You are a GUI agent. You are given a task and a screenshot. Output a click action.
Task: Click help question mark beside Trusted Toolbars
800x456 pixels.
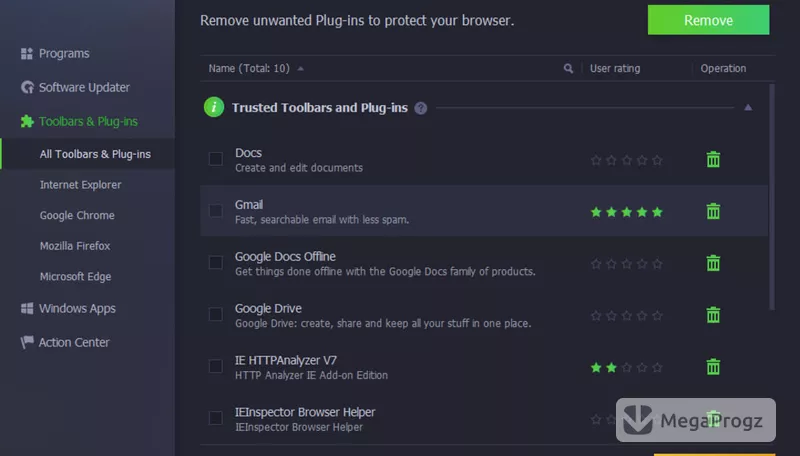(x=420, y=108)
